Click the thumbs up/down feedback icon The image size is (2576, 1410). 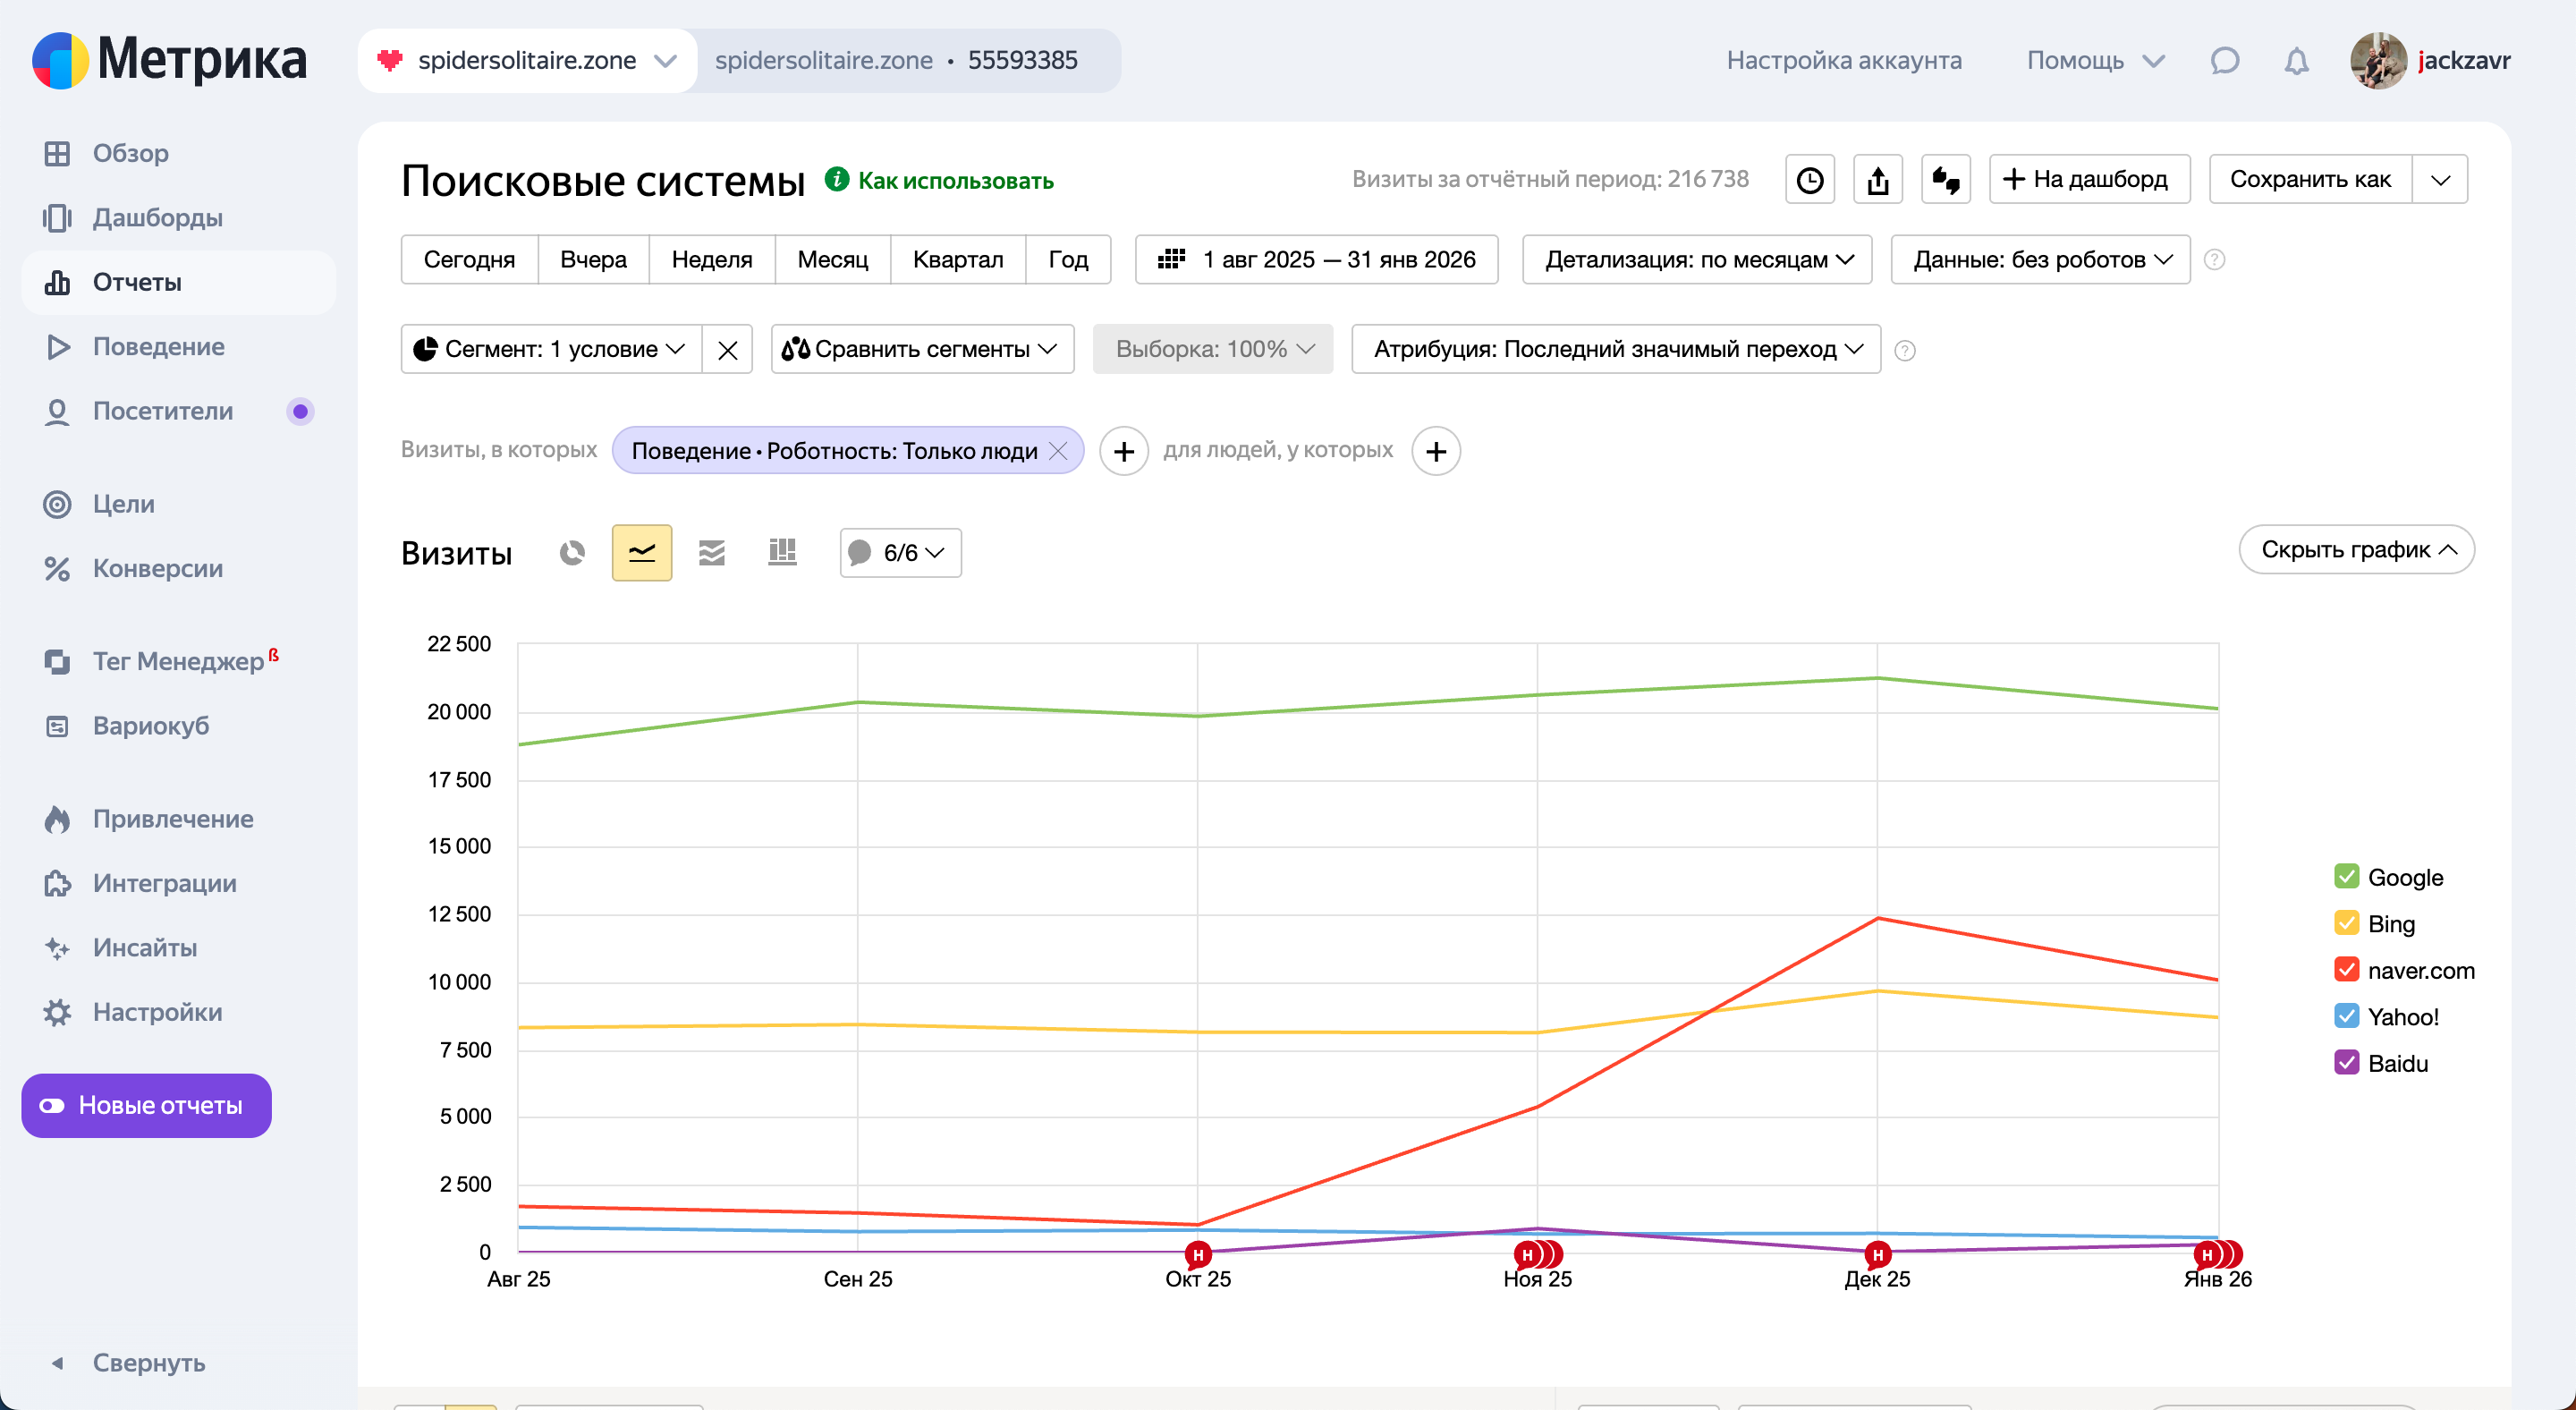1945,180
